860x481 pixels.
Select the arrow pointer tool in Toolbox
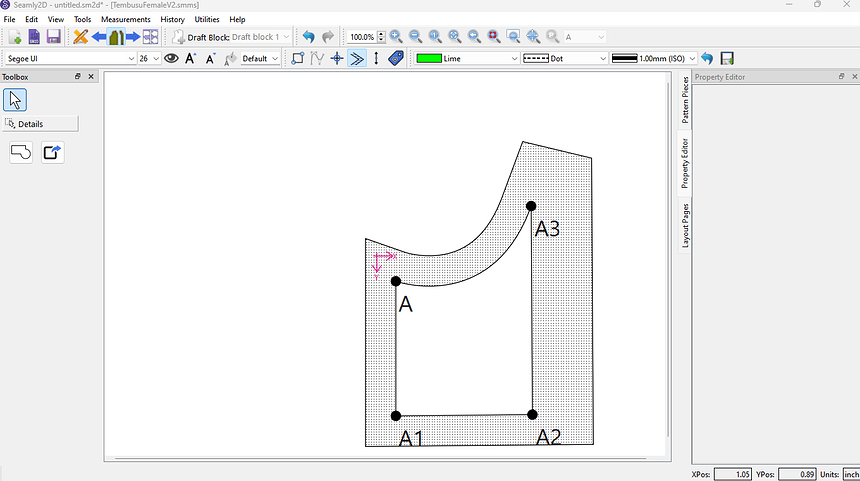tap(15, 99)
